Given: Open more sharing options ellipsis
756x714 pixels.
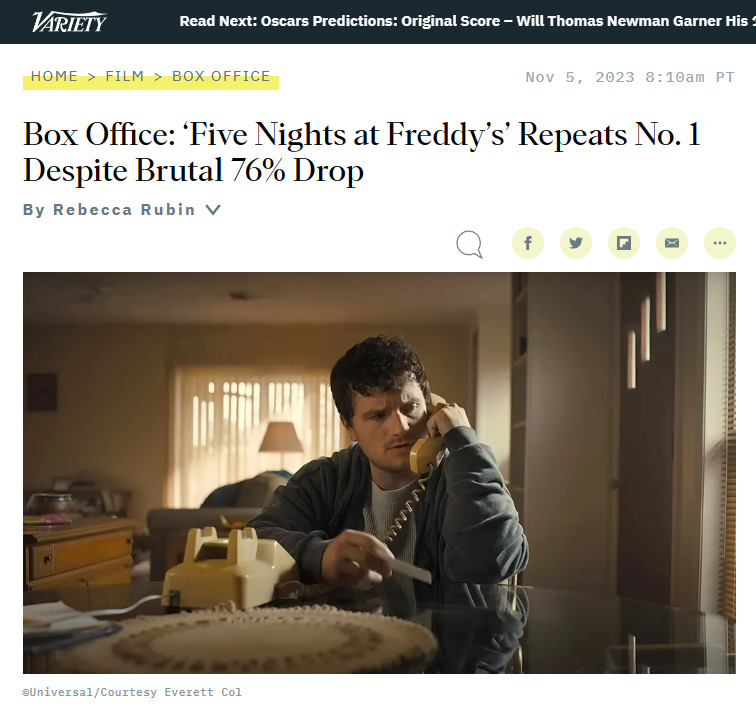Looking at the screenshot, I should pyautogui.click(x=720, y=243).
